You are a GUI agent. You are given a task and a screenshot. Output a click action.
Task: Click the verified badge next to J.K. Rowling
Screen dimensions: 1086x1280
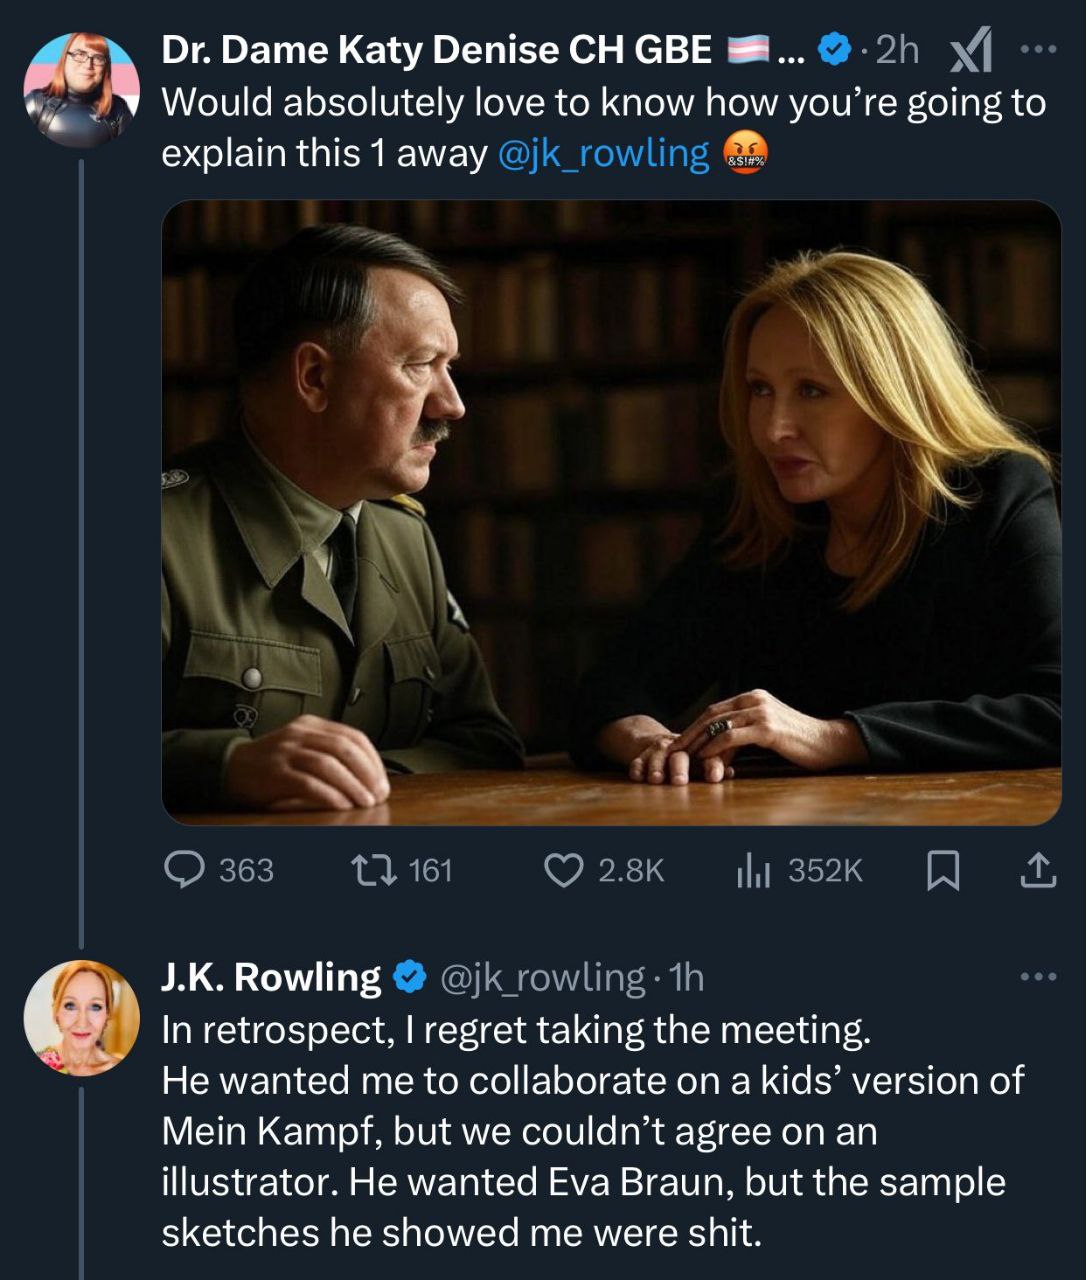410,977
